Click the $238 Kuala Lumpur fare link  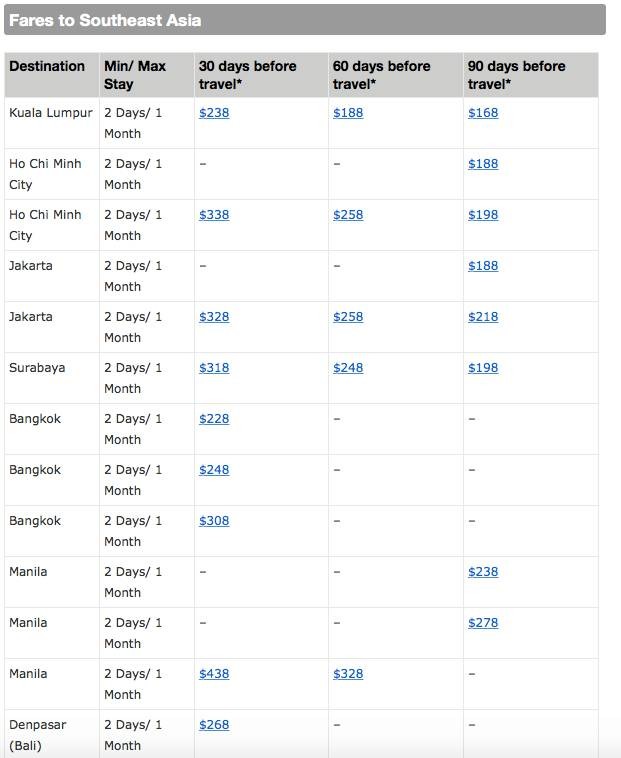click(x=214, y=113)
